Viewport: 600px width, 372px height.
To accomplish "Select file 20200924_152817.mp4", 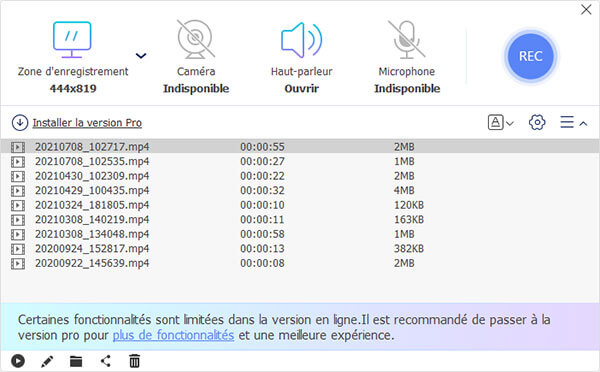I will click(300, 248).
